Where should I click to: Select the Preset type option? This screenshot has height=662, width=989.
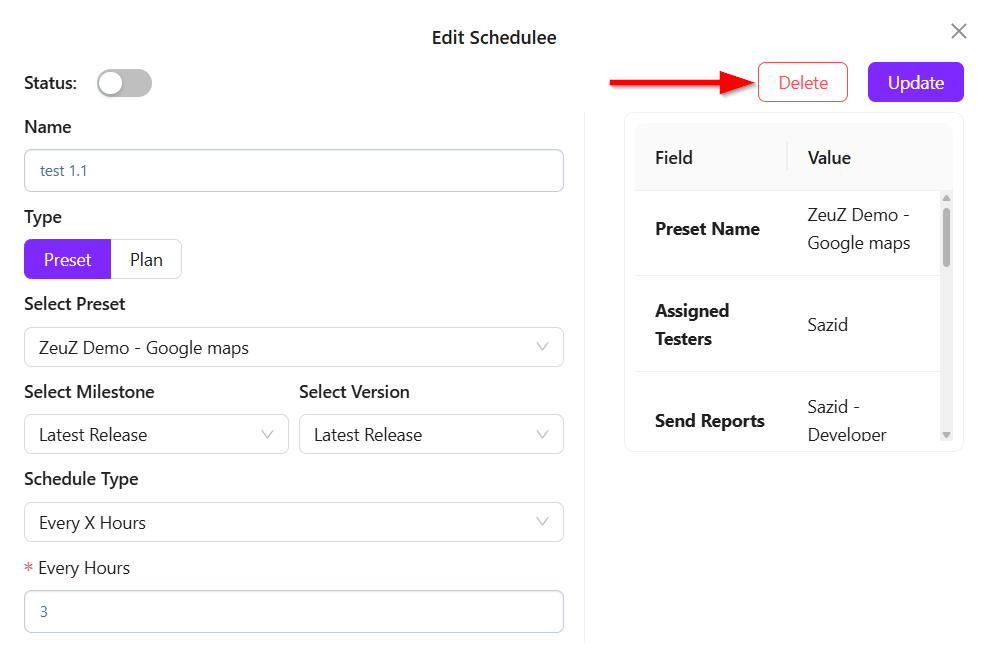click(x=67, y=260)
